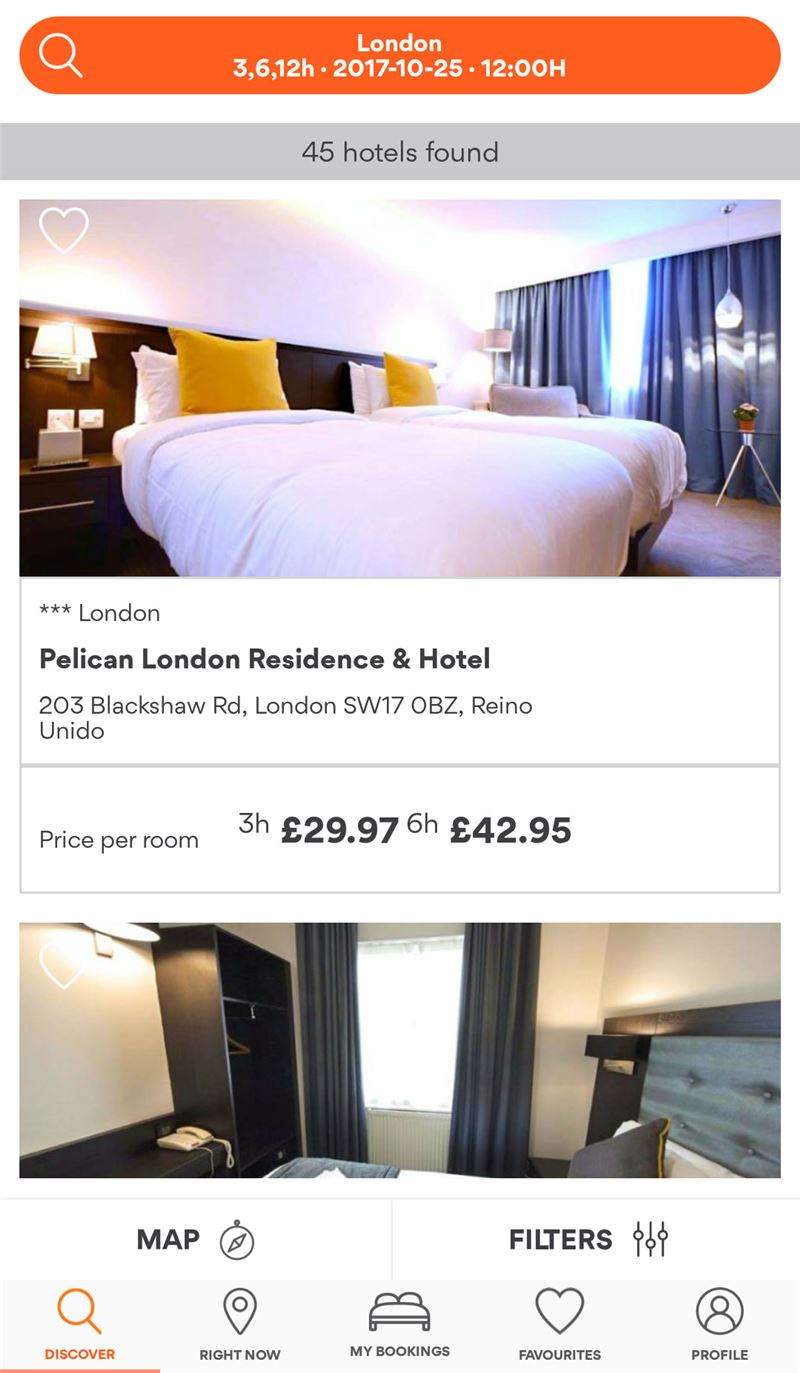Edit the London search details bar
This screenshot has height=1373, width=800.
point(400,55)
